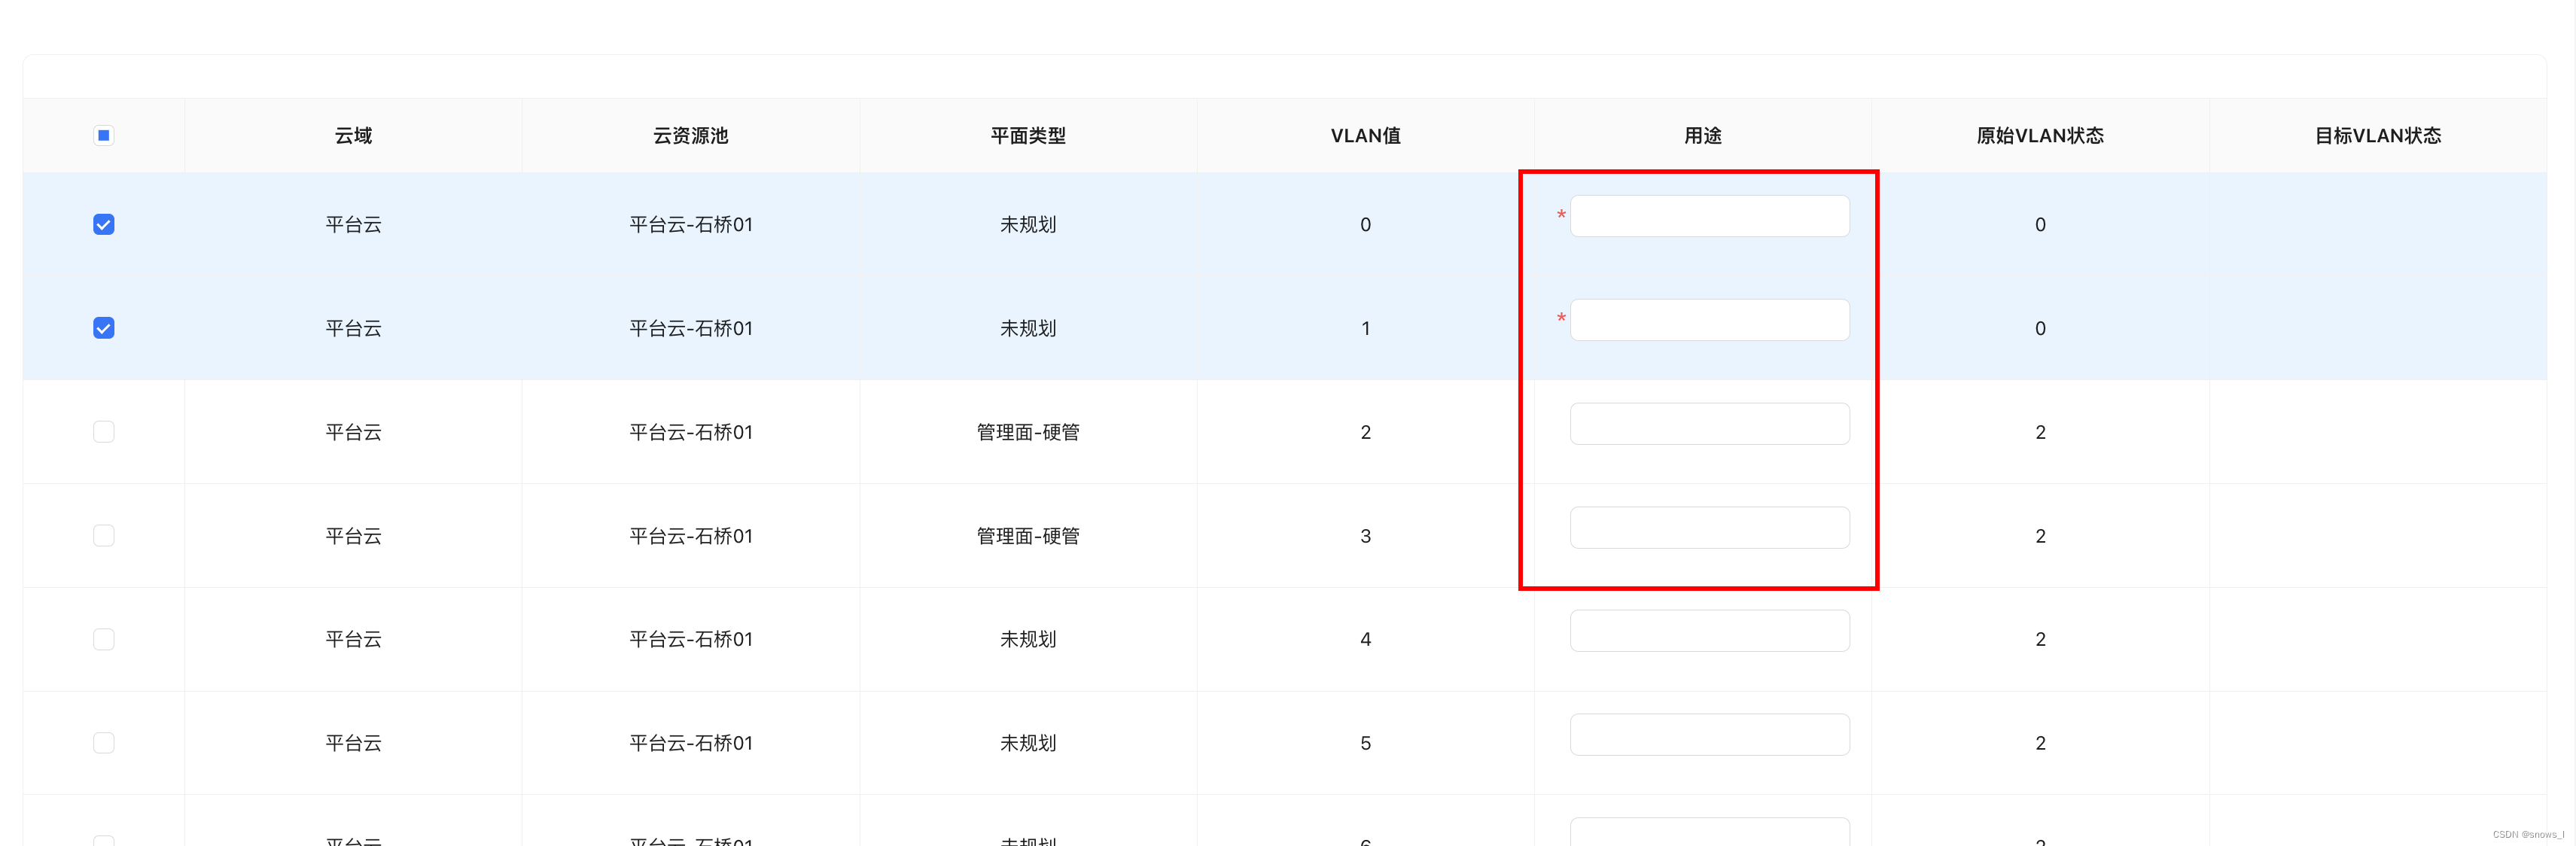Click the 用途 field in VLAN 3 row
The height and width of the screenshot is (846, 2576).
pos(1709,528)
